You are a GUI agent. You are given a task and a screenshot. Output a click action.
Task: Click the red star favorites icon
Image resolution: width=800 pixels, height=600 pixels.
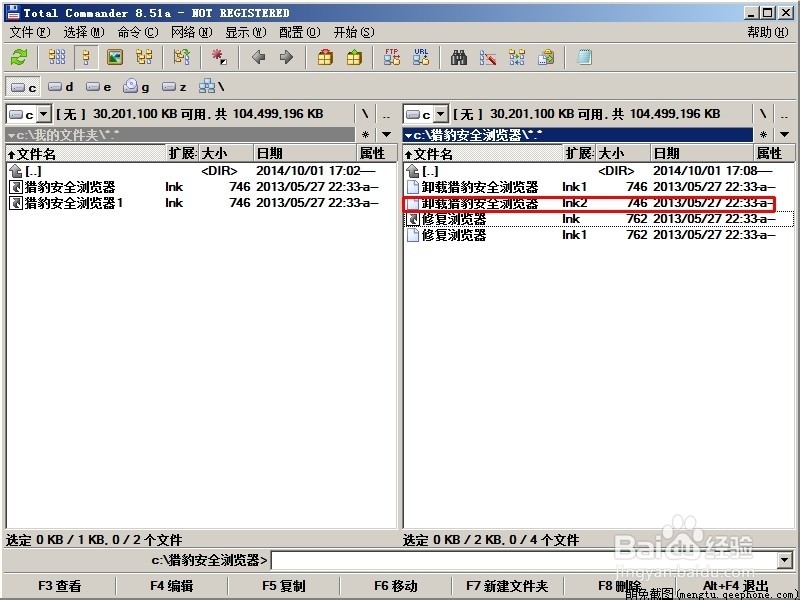(219, 57)
